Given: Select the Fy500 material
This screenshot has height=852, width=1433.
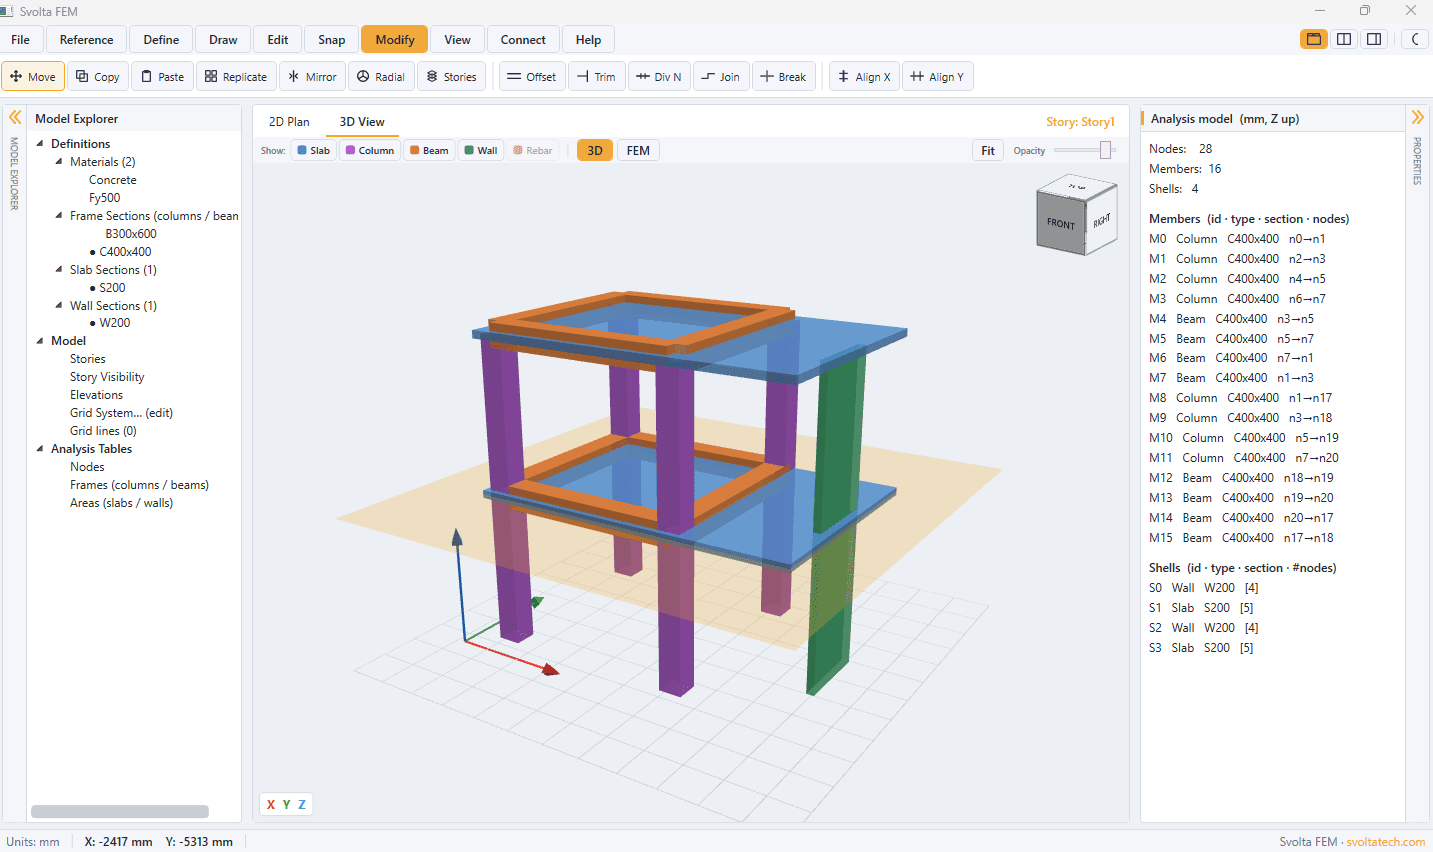Looking at the screenshot, I should [105, 198].
